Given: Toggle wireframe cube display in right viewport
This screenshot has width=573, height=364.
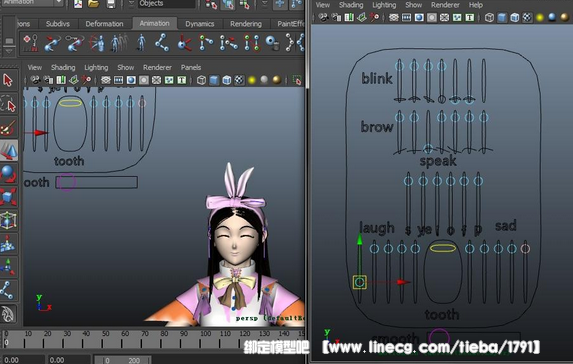Looking at the screenshot, I should (489, 18).
